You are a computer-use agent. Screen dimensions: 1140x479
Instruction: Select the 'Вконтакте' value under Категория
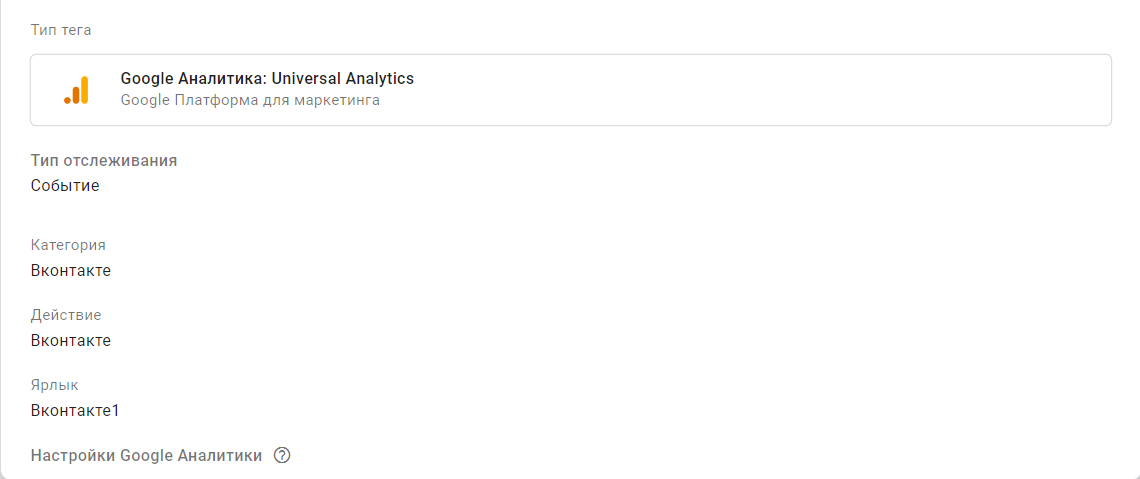pyautogui.click(x=71, y=270)
